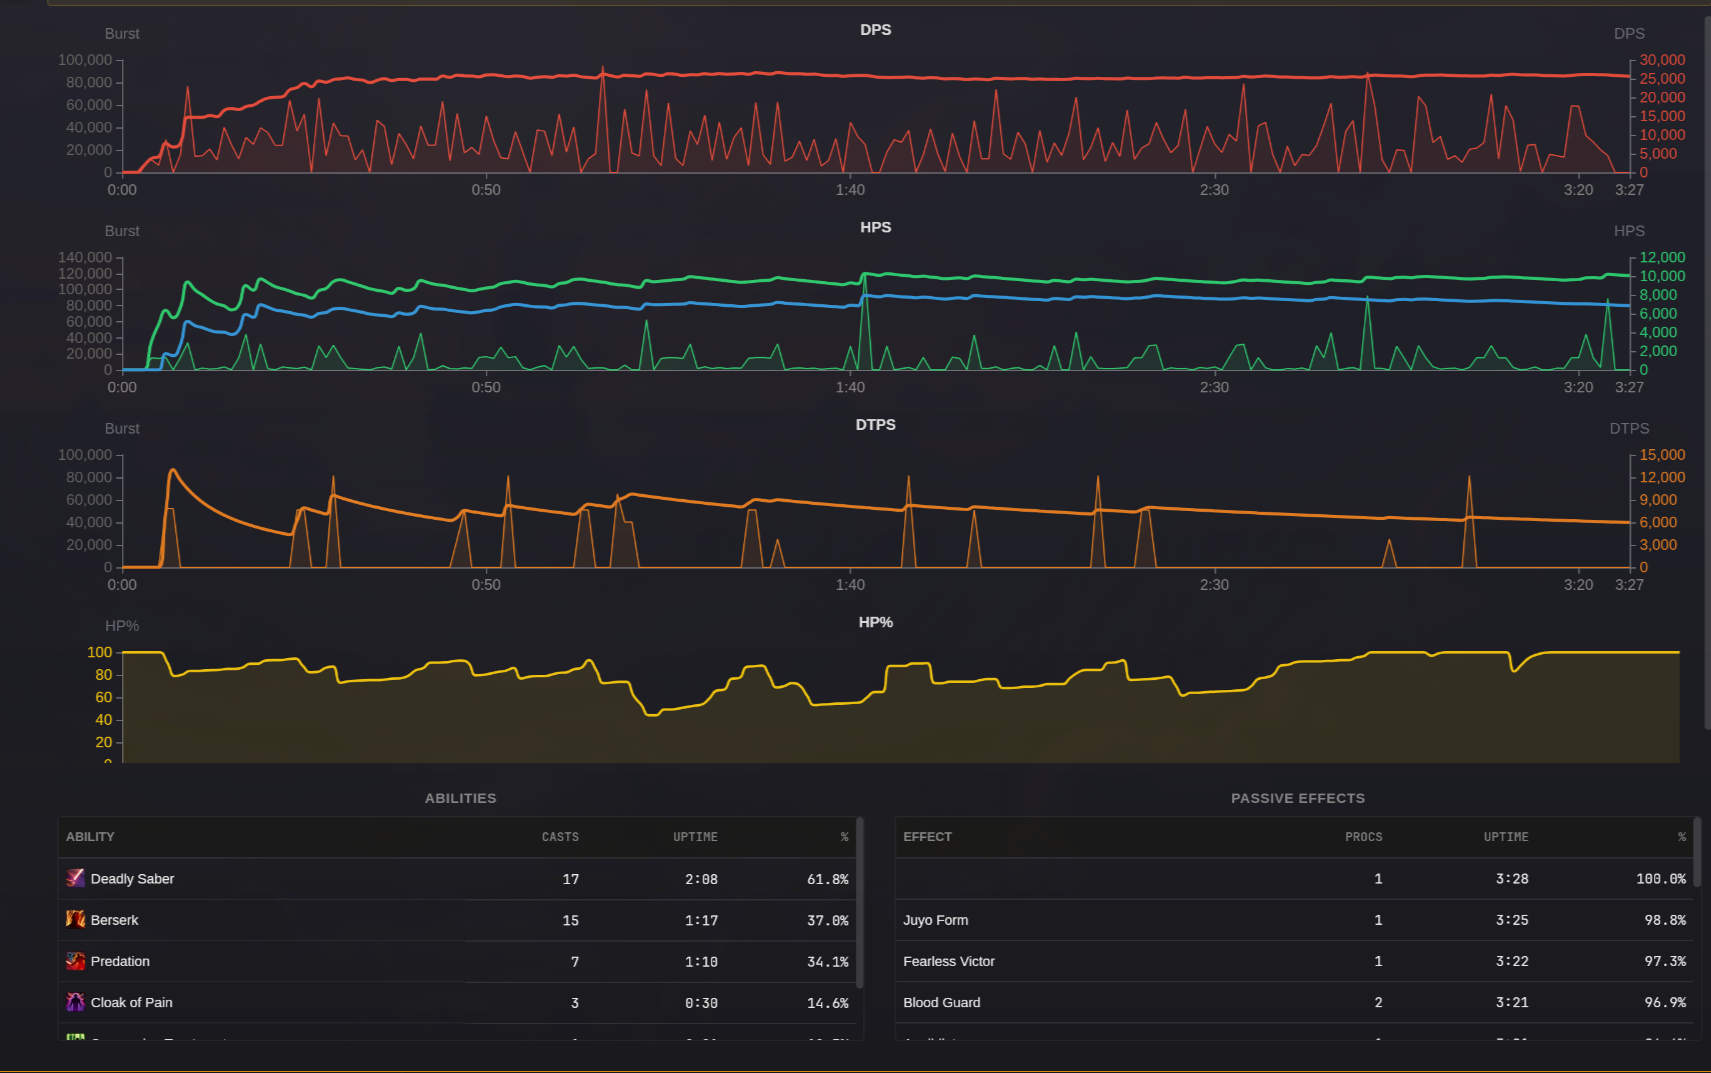
Task: Open the Cloak of Pain ability icon
Action: 74,1001
